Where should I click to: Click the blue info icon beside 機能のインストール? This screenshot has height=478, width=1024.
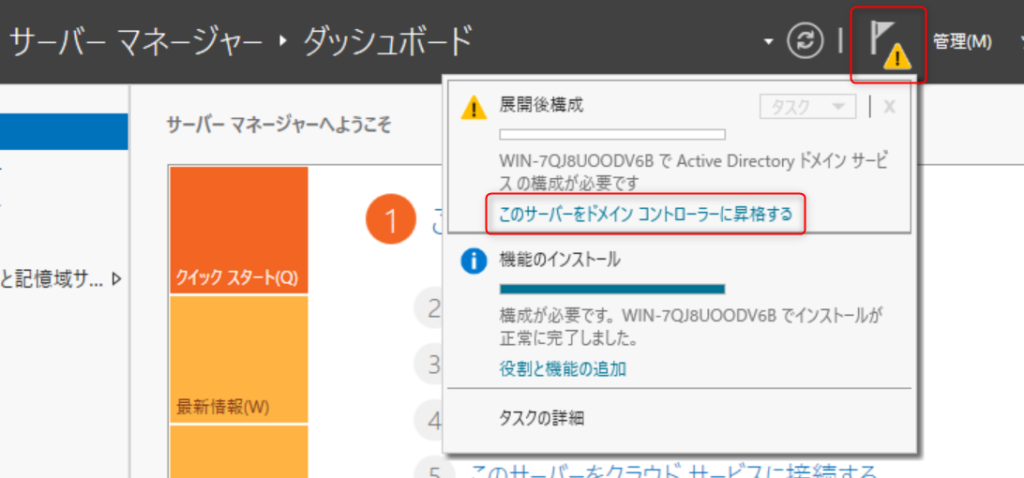pos(473,261)
